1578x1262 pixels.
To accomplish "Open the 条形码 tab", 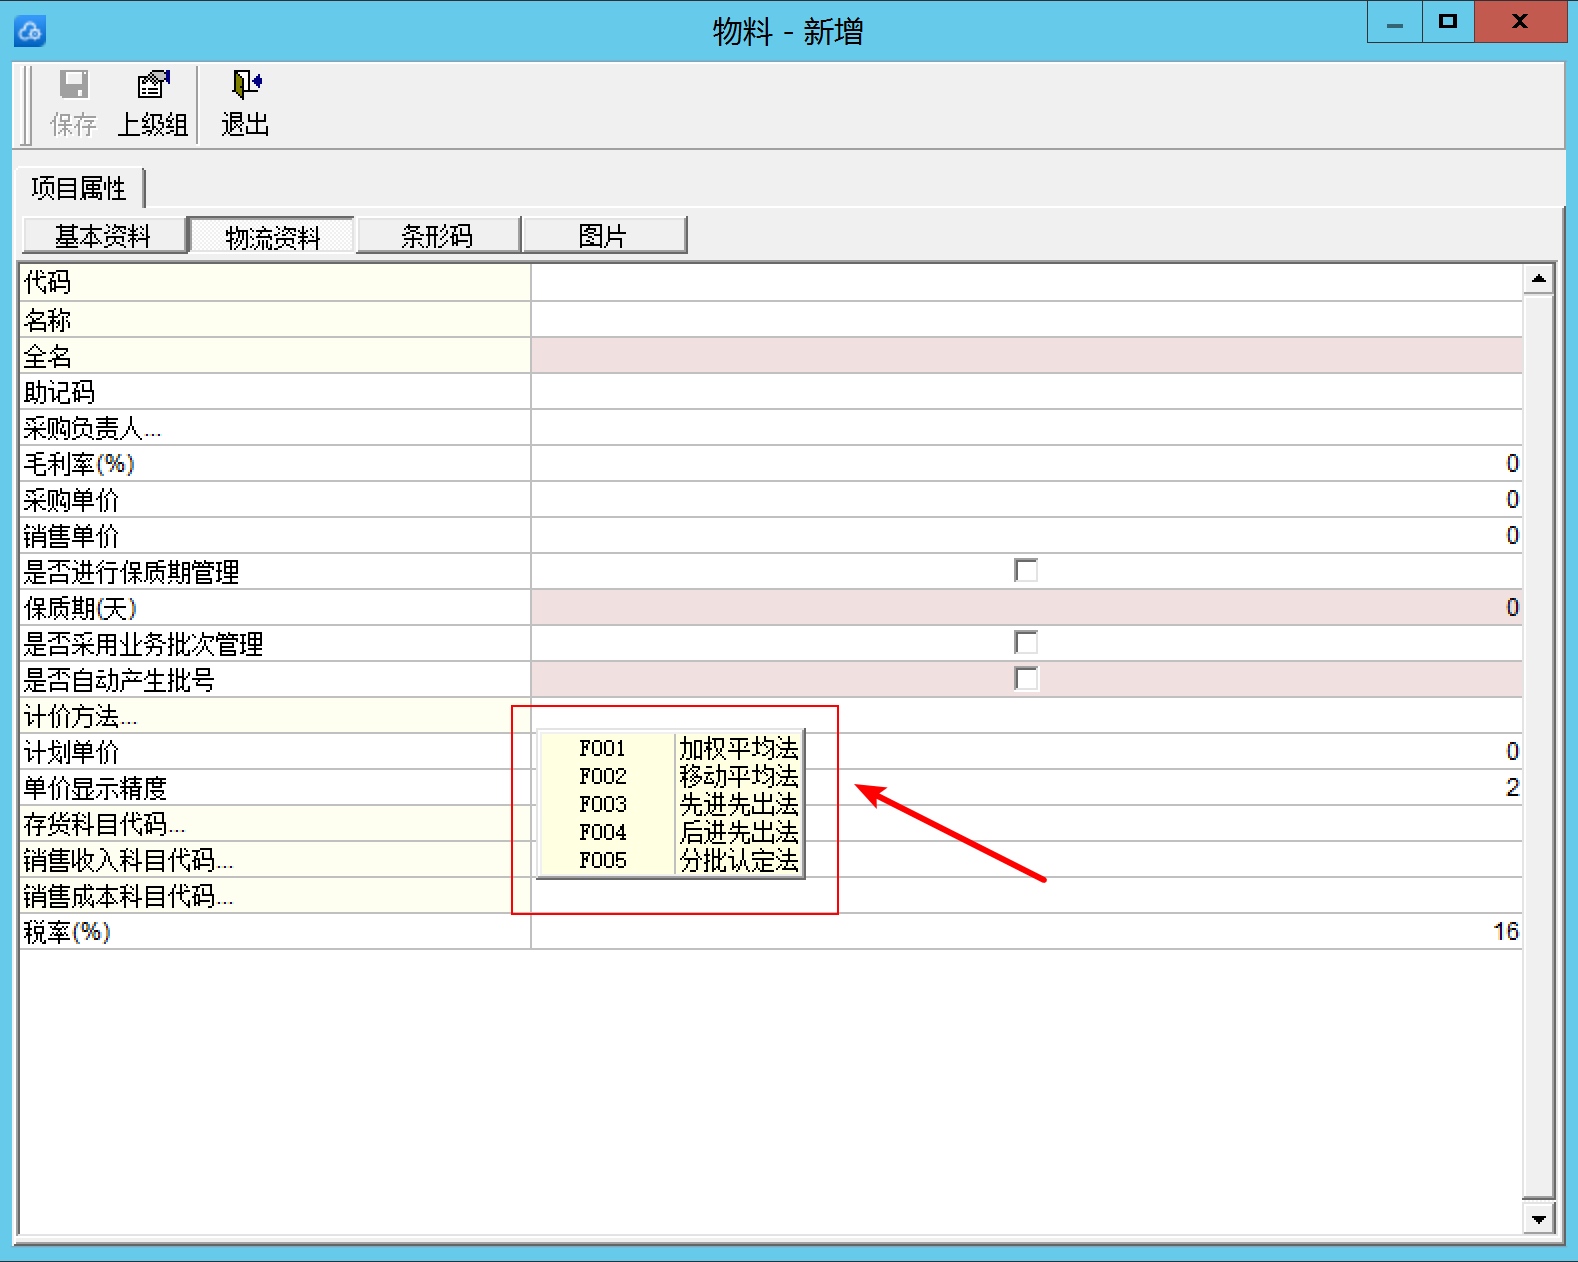I will pos(437,236).
